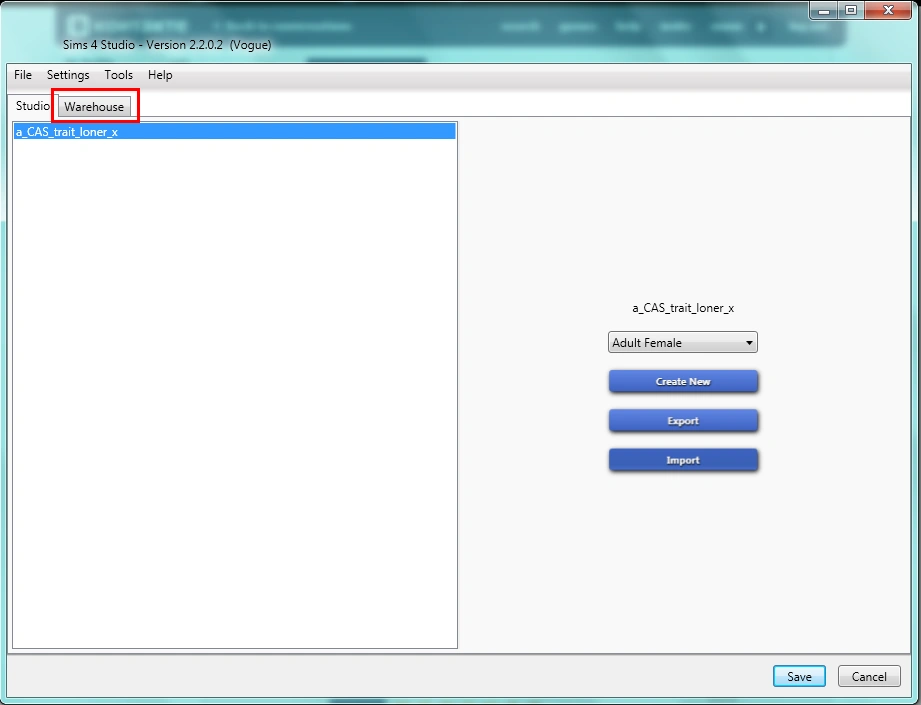921x705 pixels.
Task: Maximize the Sims 4 Studio window
Action: point(851,11)
